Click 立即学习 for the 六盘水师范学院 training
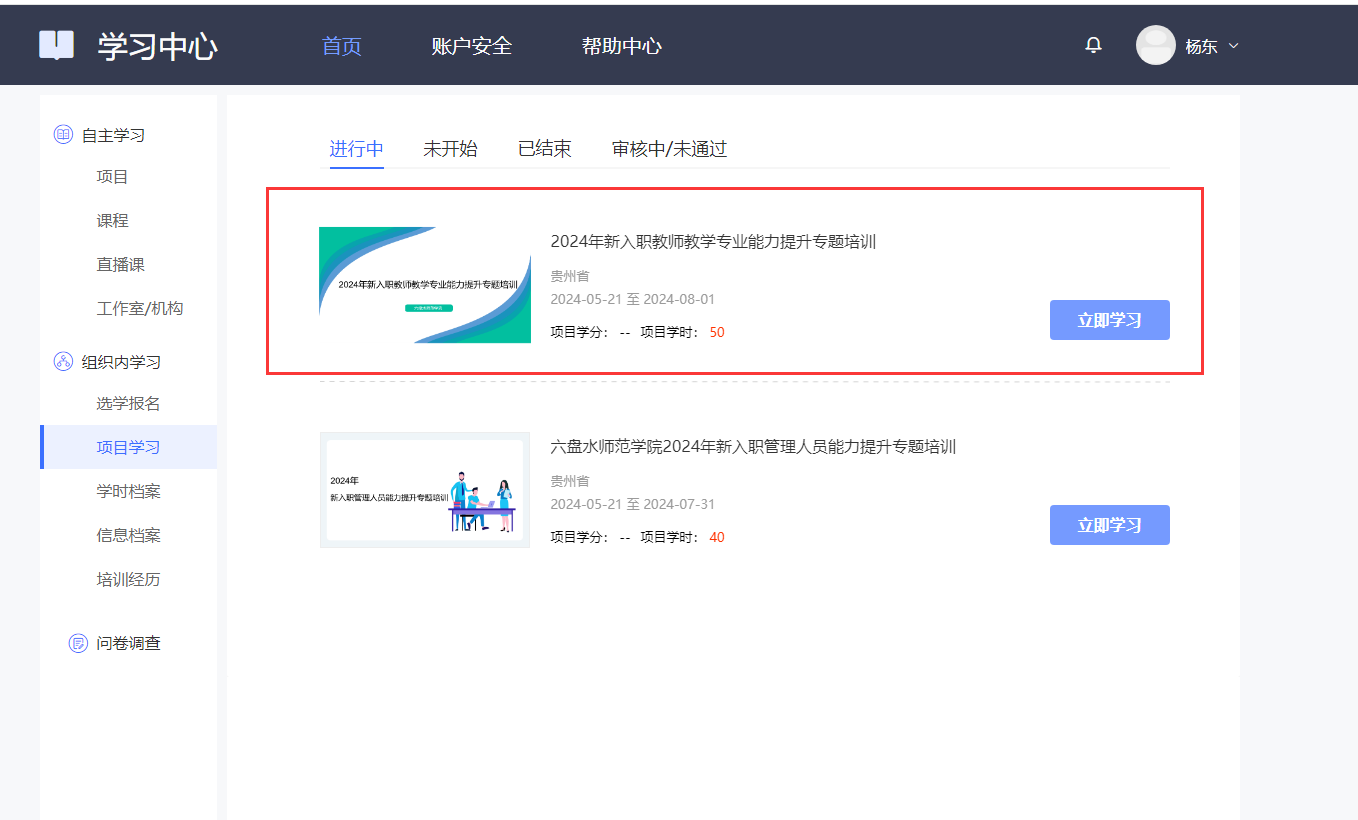The width and height of the screenshot is (1358, 820). click(1109, 525)
